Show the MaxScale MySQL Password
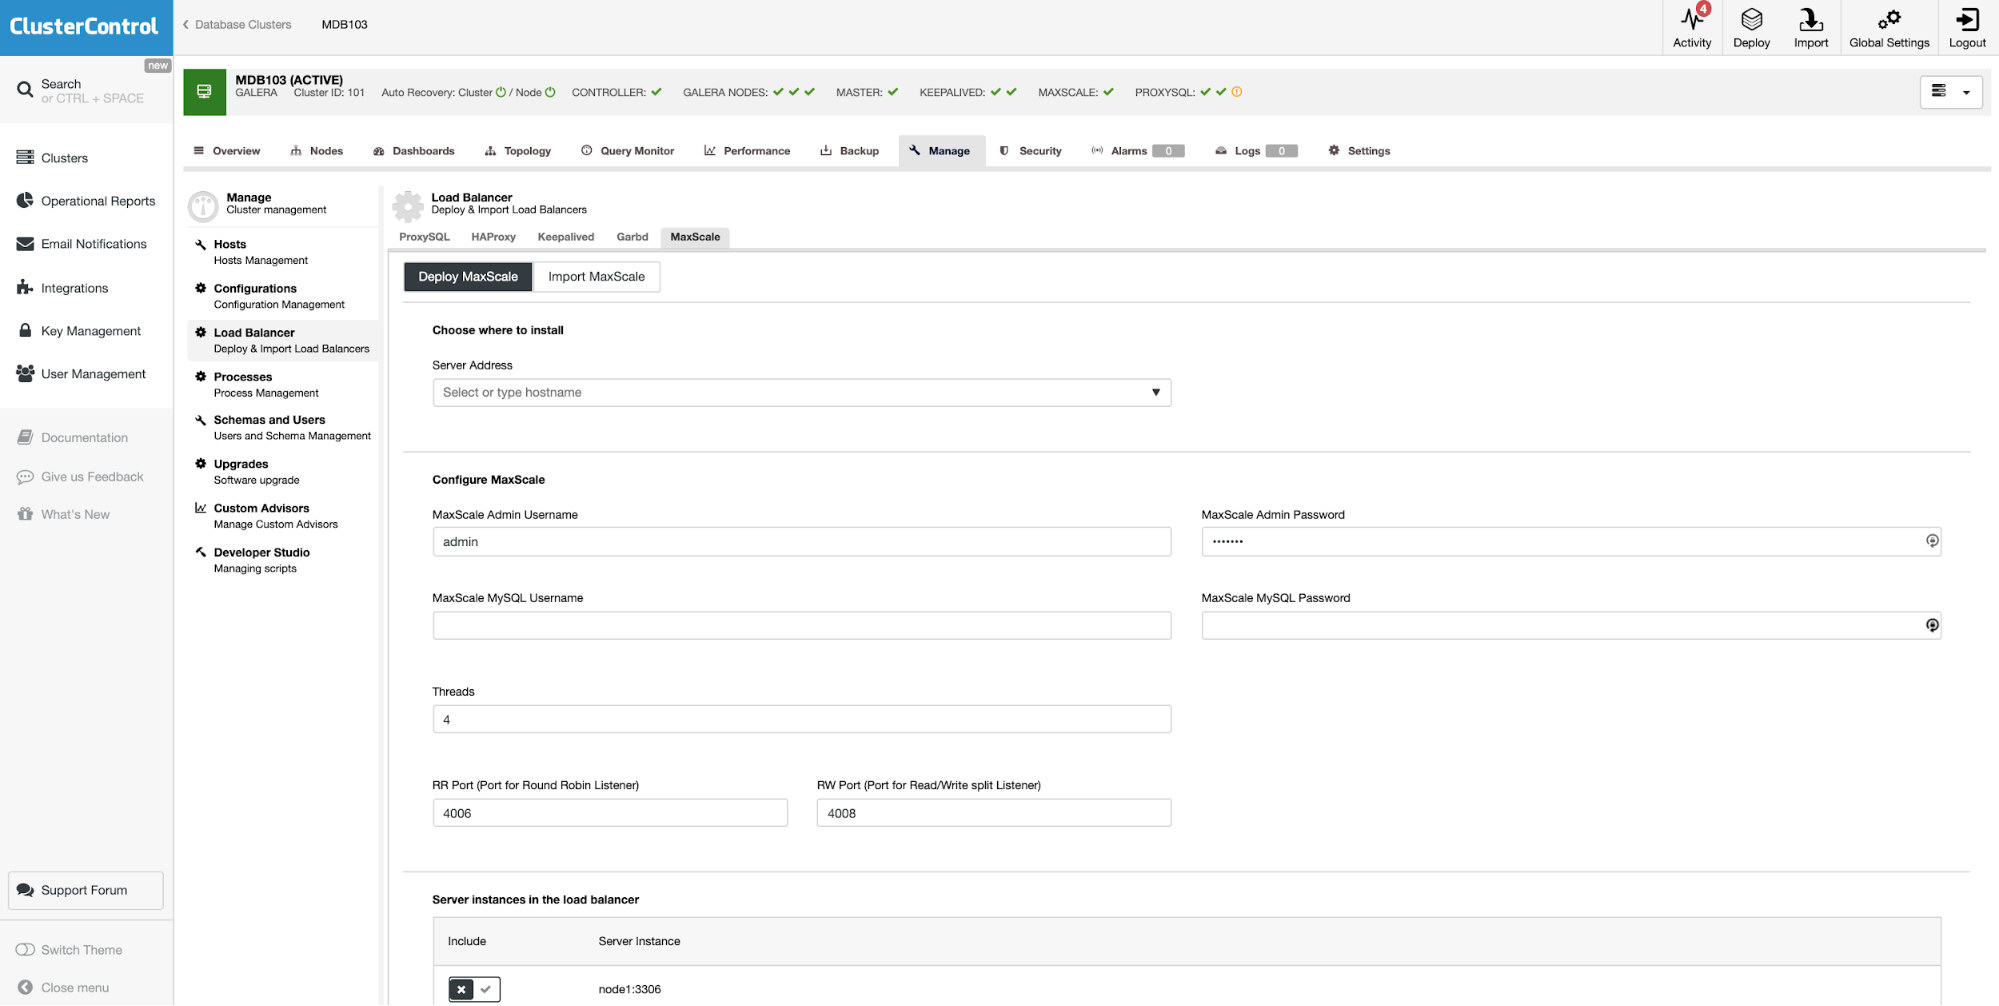1999x1006 pixels. (1932, 625)
